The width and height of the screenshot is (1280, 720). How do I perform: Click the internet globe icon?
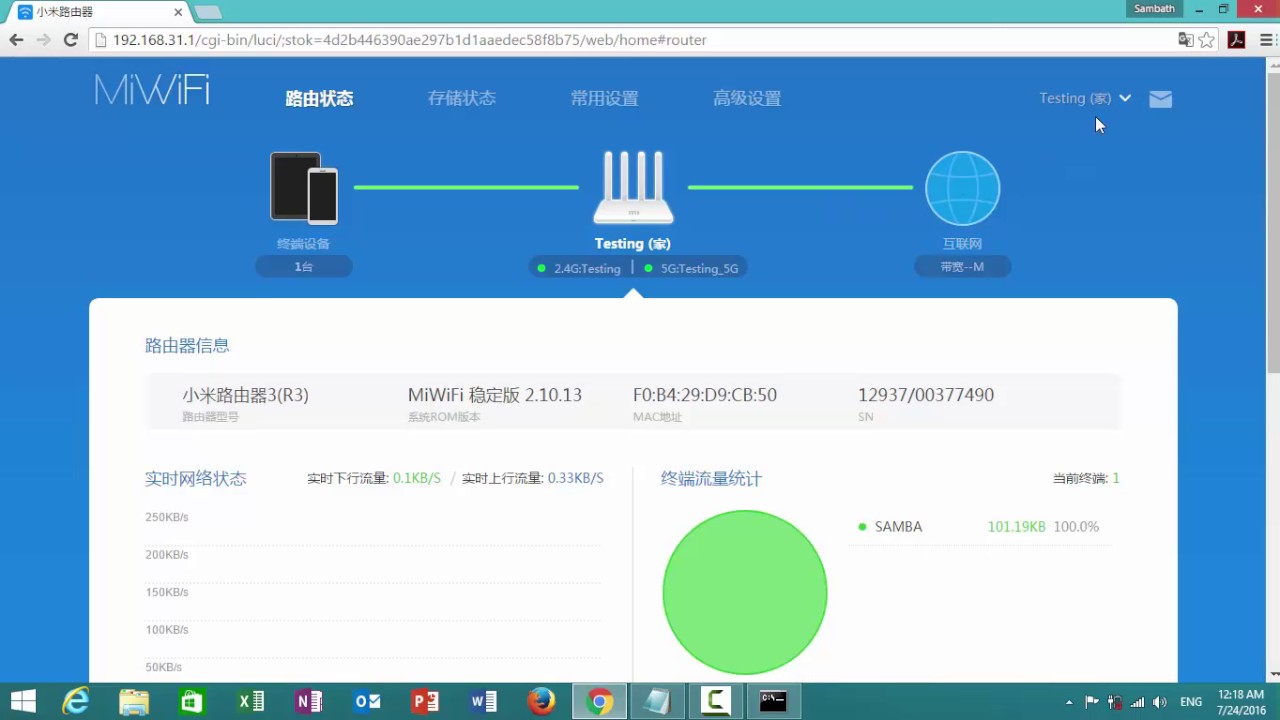point(962,188)
